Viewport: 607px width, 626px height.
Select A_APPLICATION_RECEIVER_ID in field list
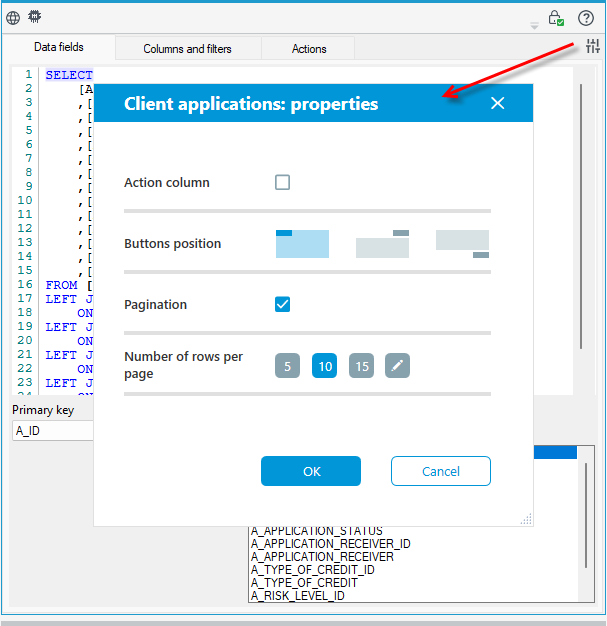coord(331,544)
